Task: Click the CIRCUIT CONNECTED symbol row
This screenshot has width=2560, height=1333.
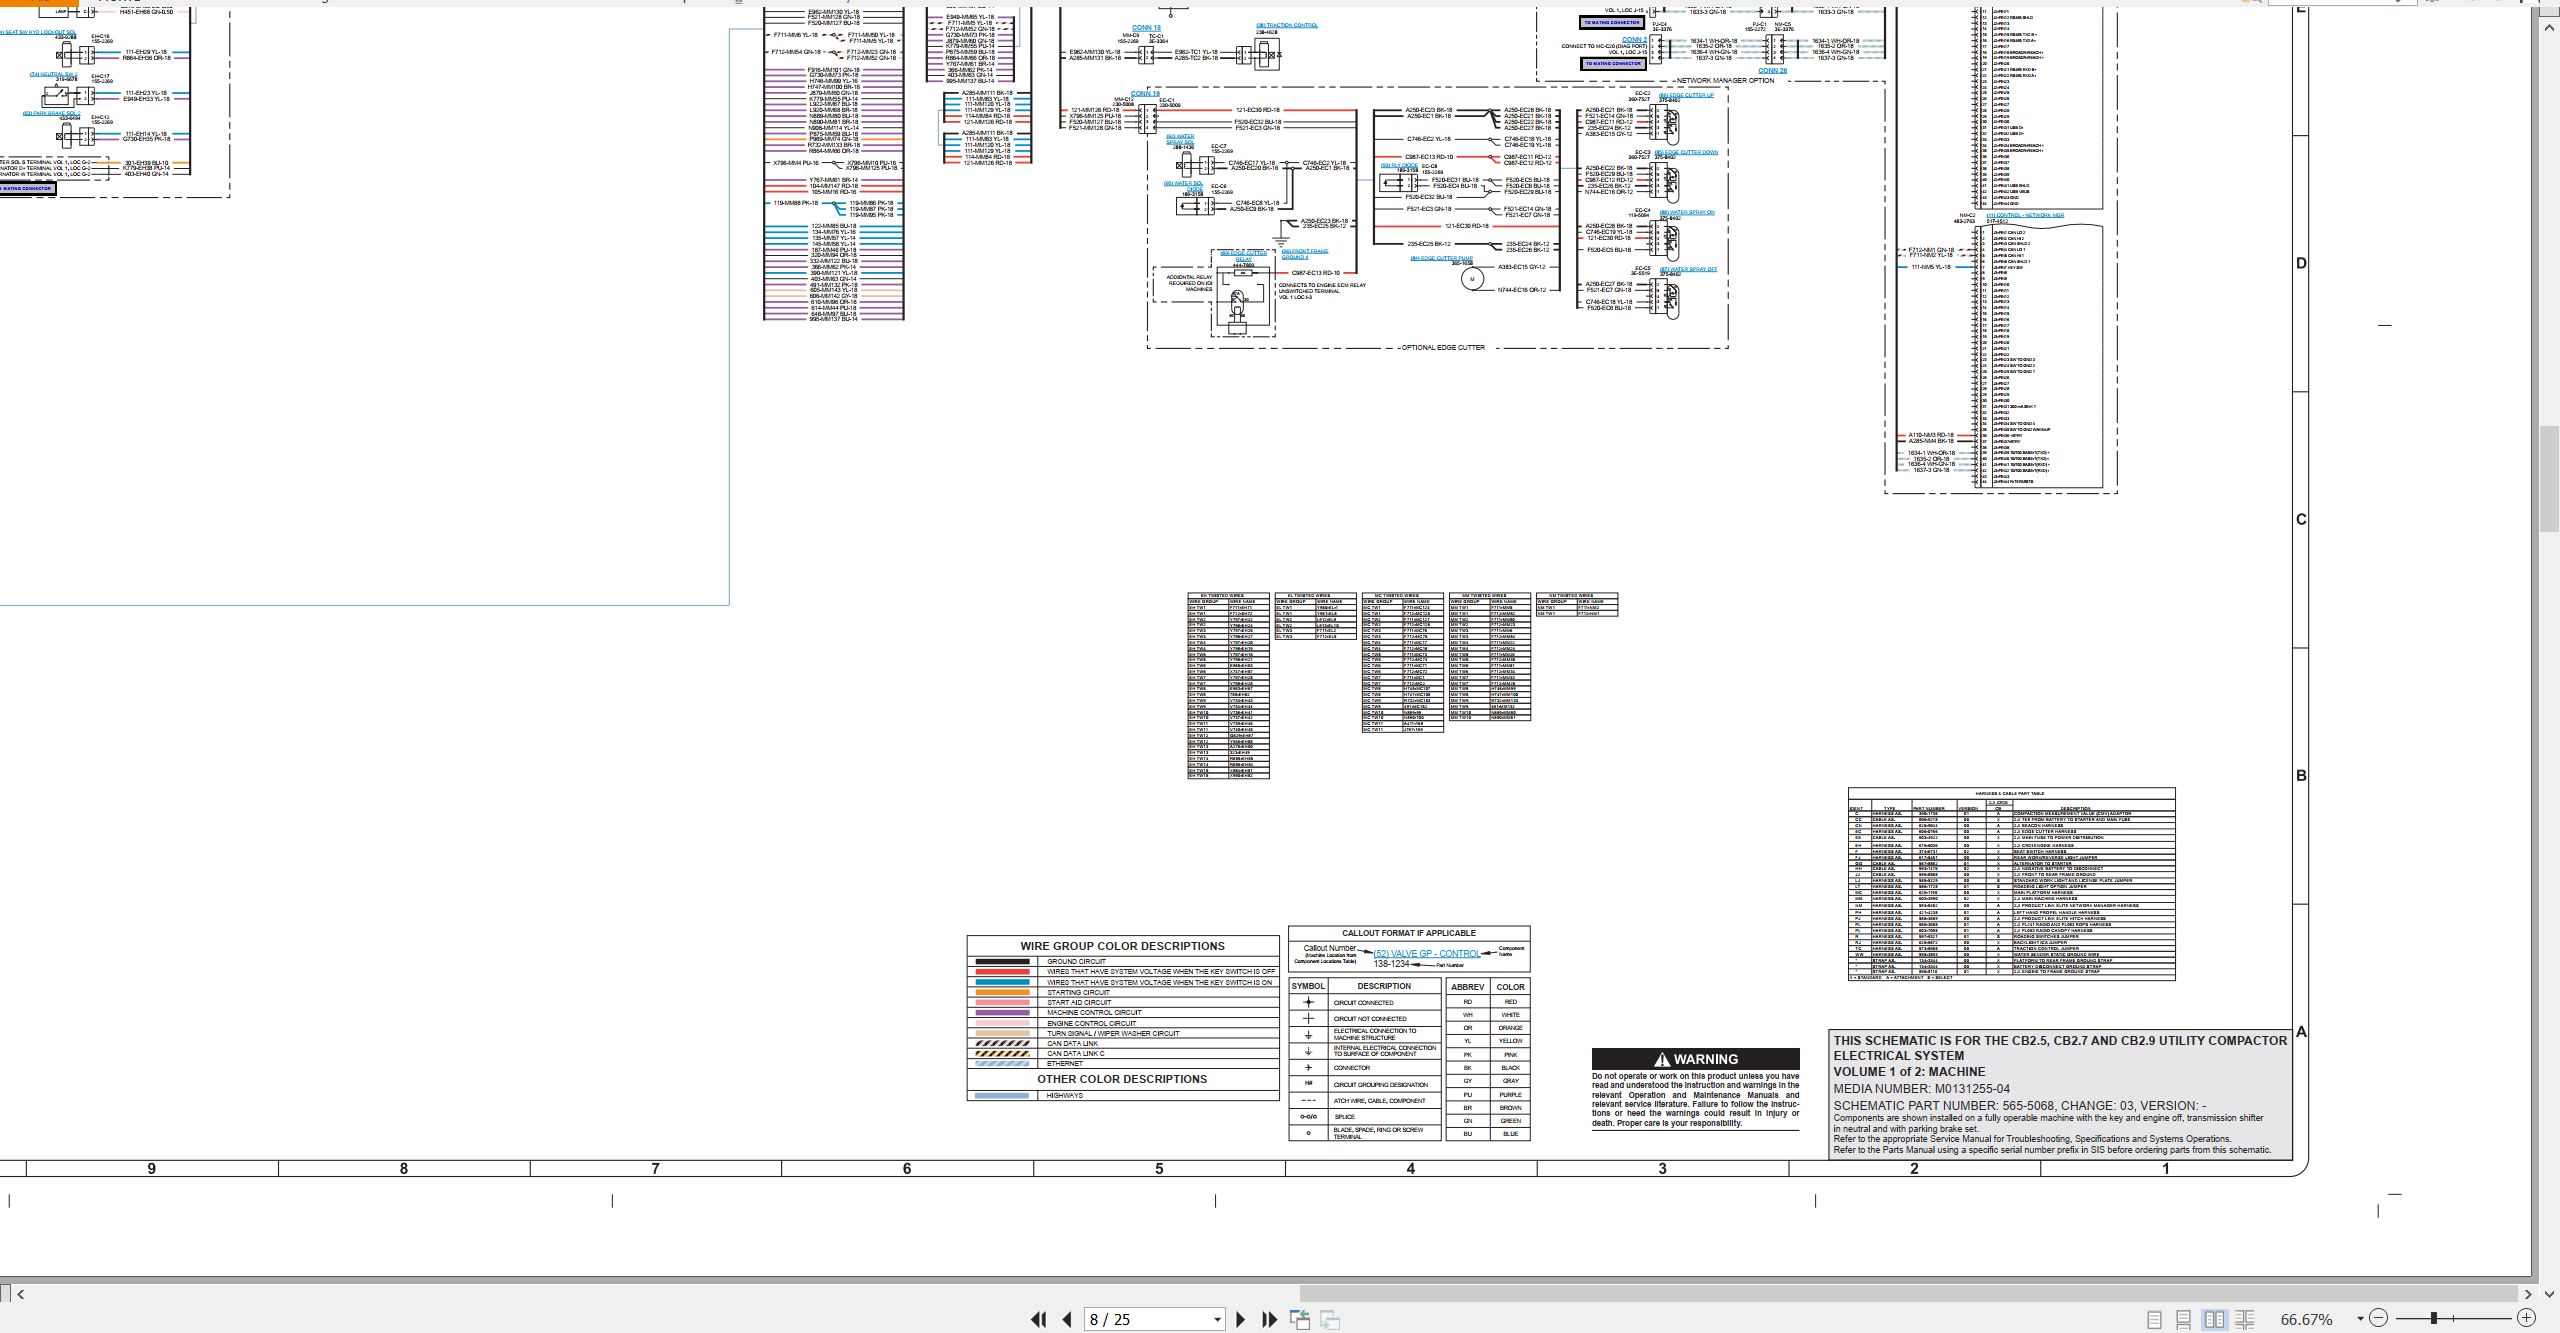Action: (x=1365, y=1002)
